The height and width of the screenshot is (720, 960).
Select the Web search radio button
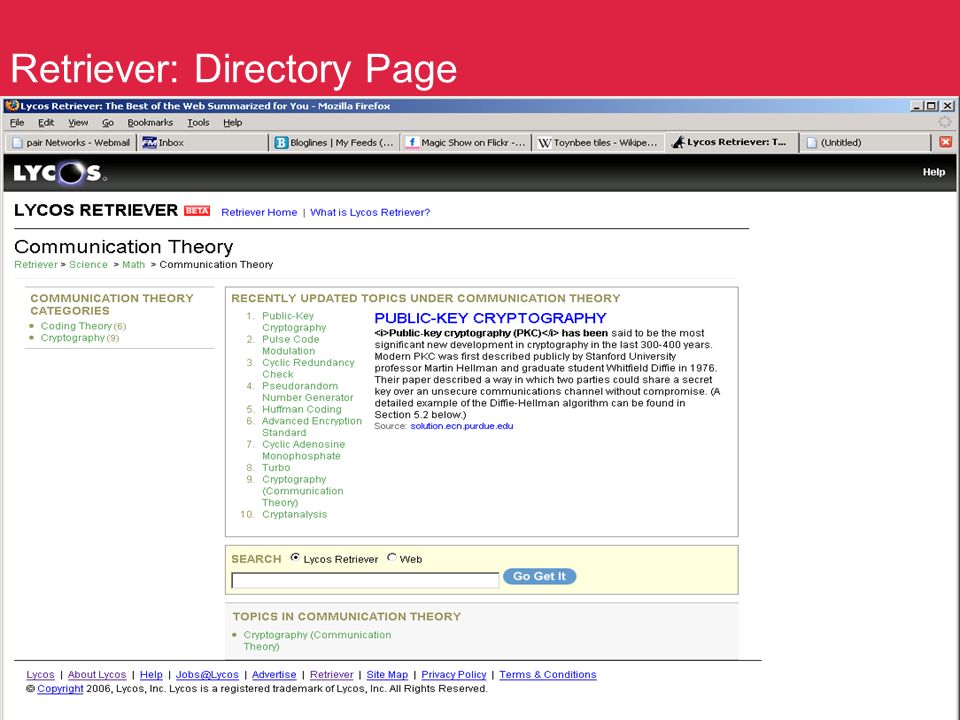(392, 558)
